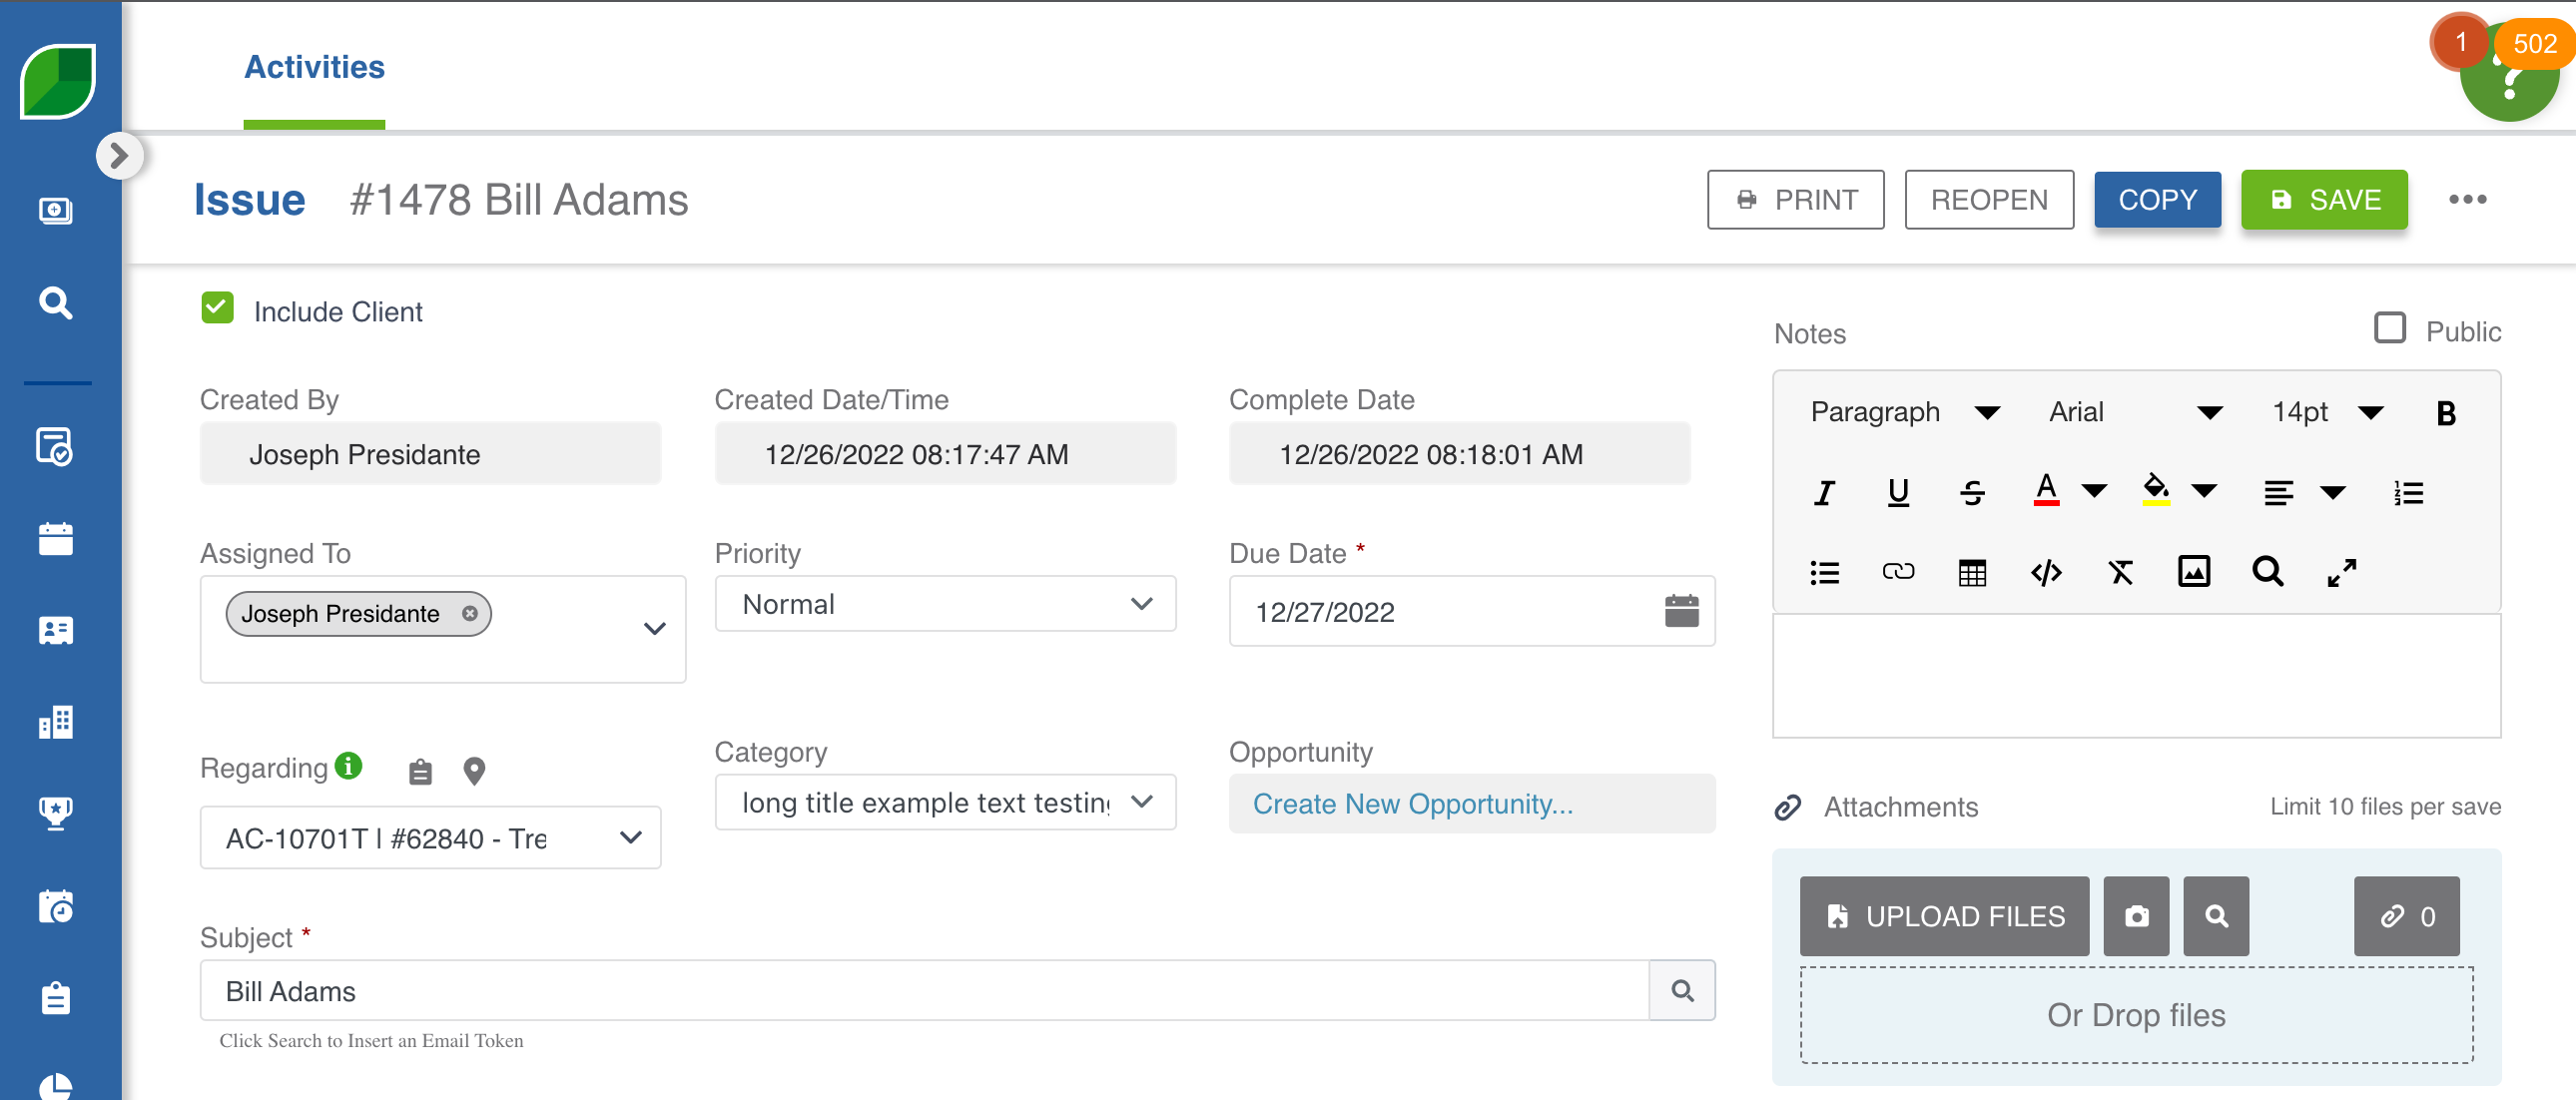This screenshot has width=2576, height=1100.
Task: Apply underline formatting in Notes toolbar
Action: click(1898, 492)
